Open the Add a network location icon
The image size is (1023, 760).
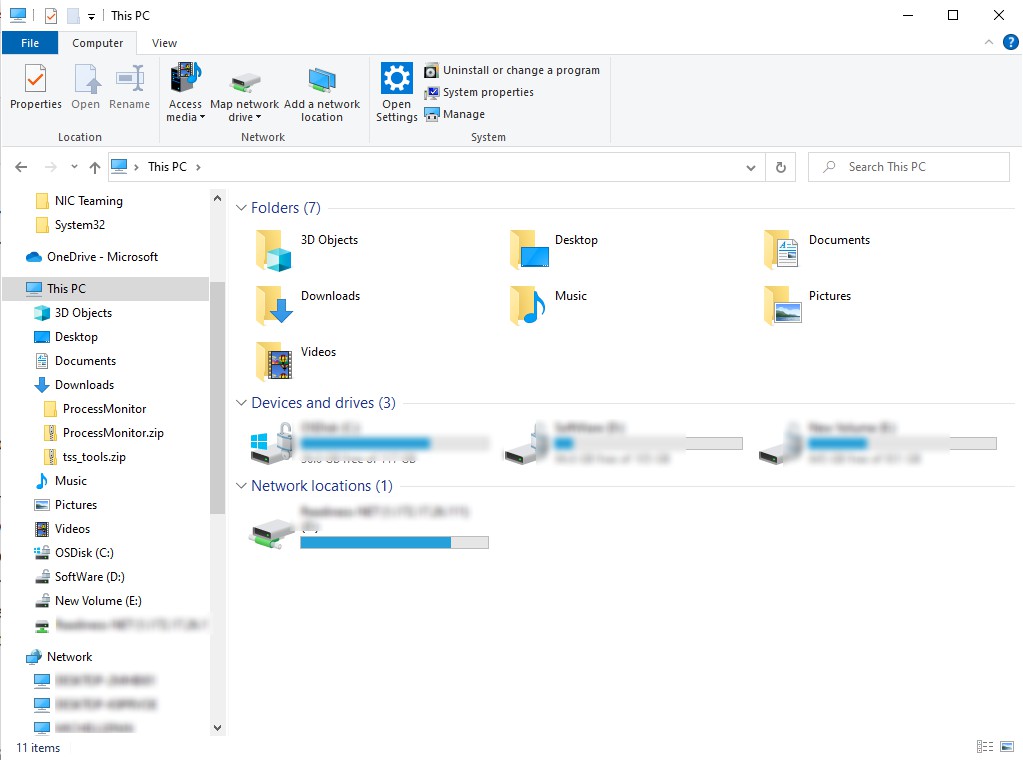click(322, 88)
